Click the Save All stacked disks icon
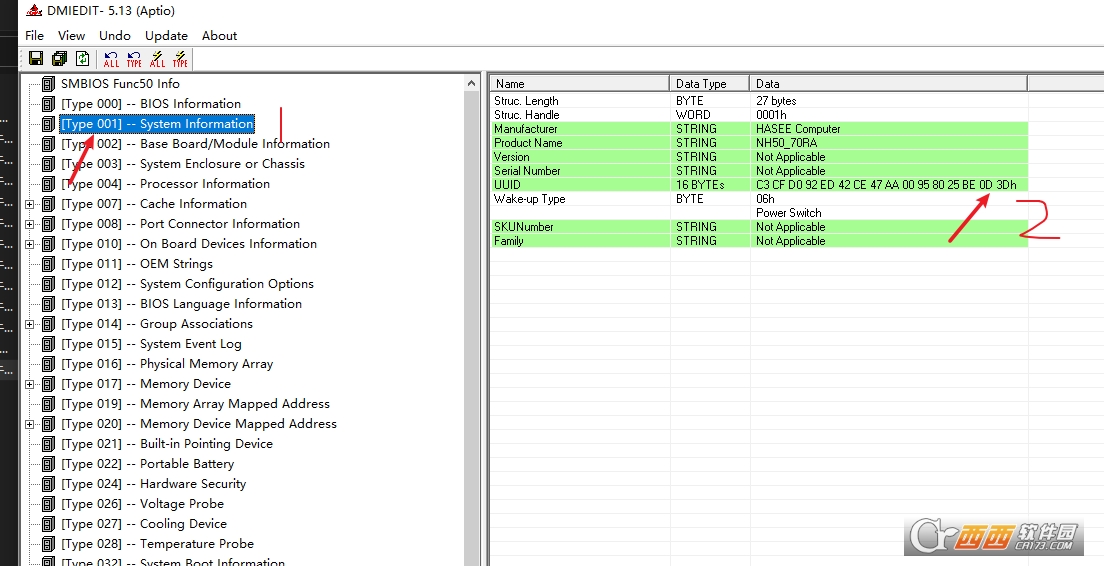 pos(59,59)
